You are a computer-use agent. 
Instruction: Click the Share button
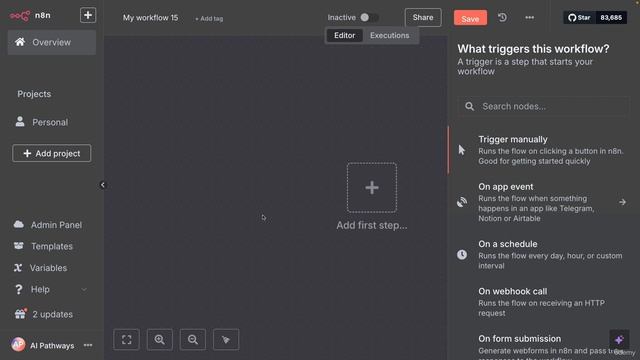[x=423, y=18]
